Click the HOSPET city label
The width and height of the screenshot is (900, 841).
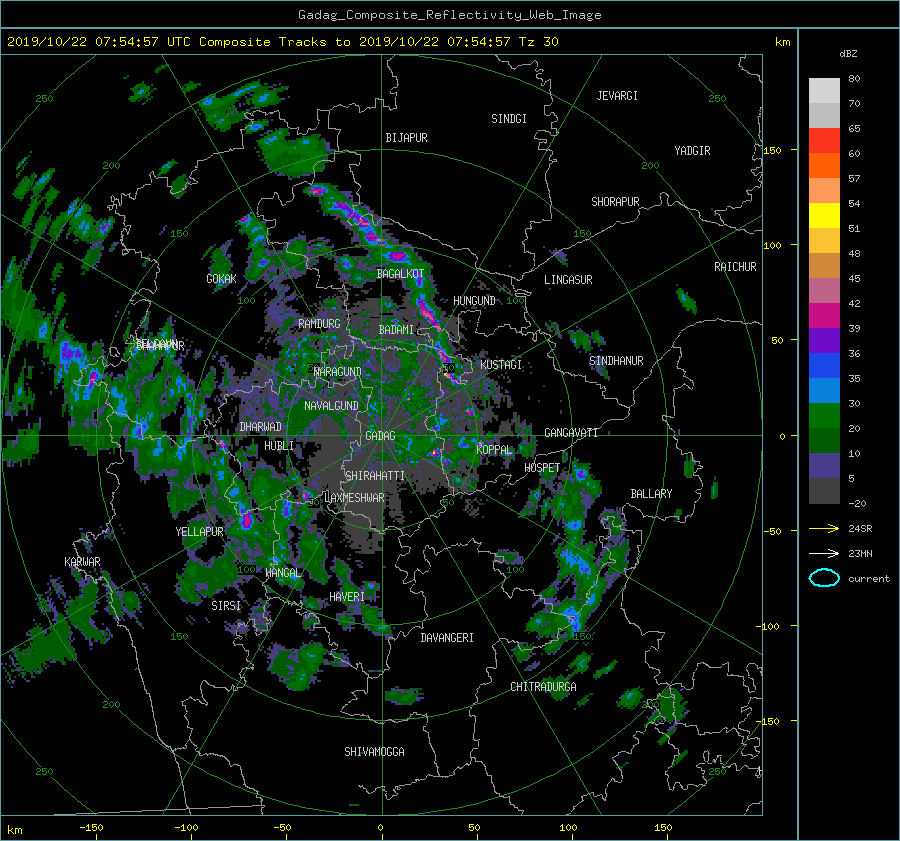542,468
